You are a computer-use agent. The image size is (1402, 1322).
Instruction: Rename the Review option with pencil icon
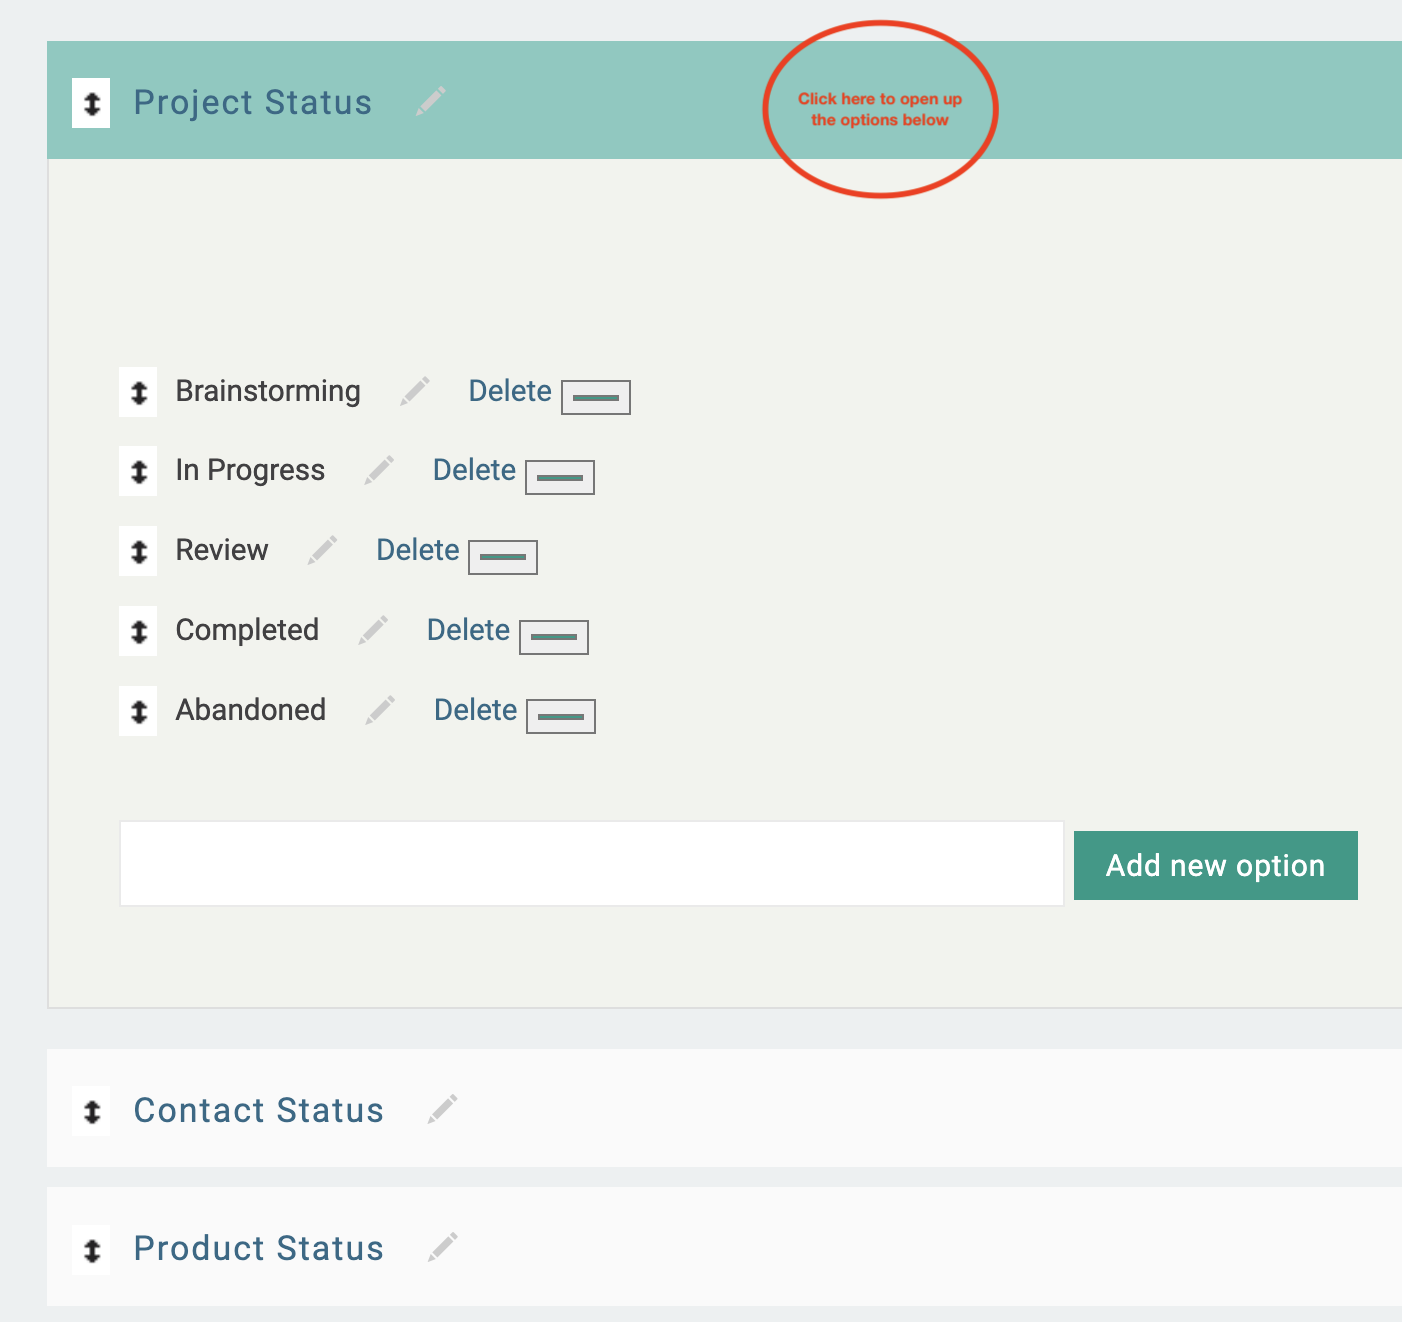pyautogui.click(x=322, y=550)
